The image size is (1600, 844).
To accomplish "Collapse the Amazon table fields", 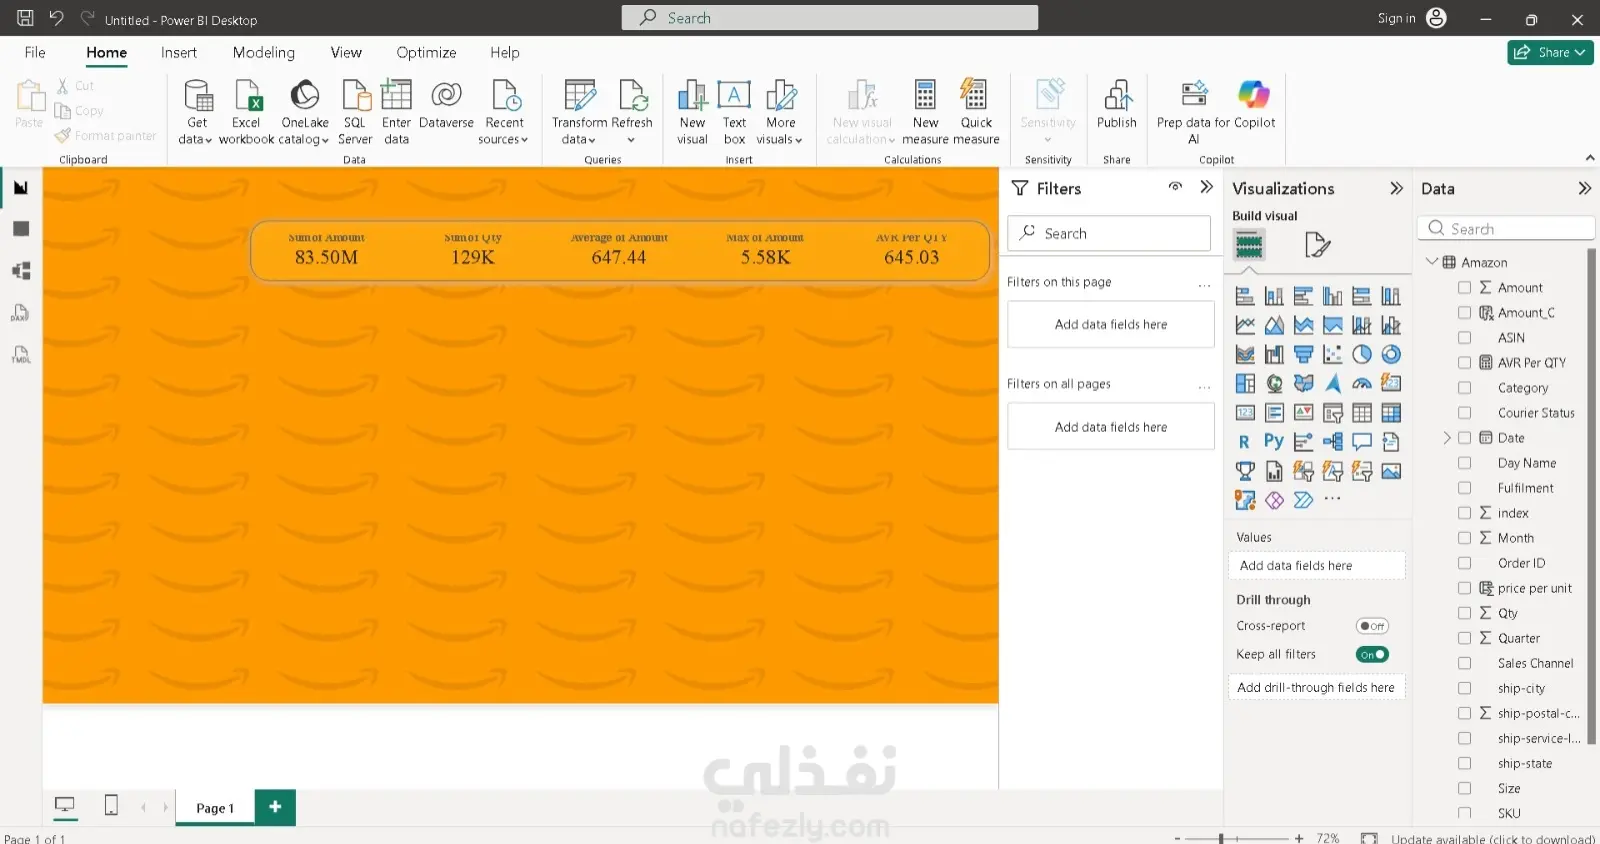I will (x=1432, y=262).
